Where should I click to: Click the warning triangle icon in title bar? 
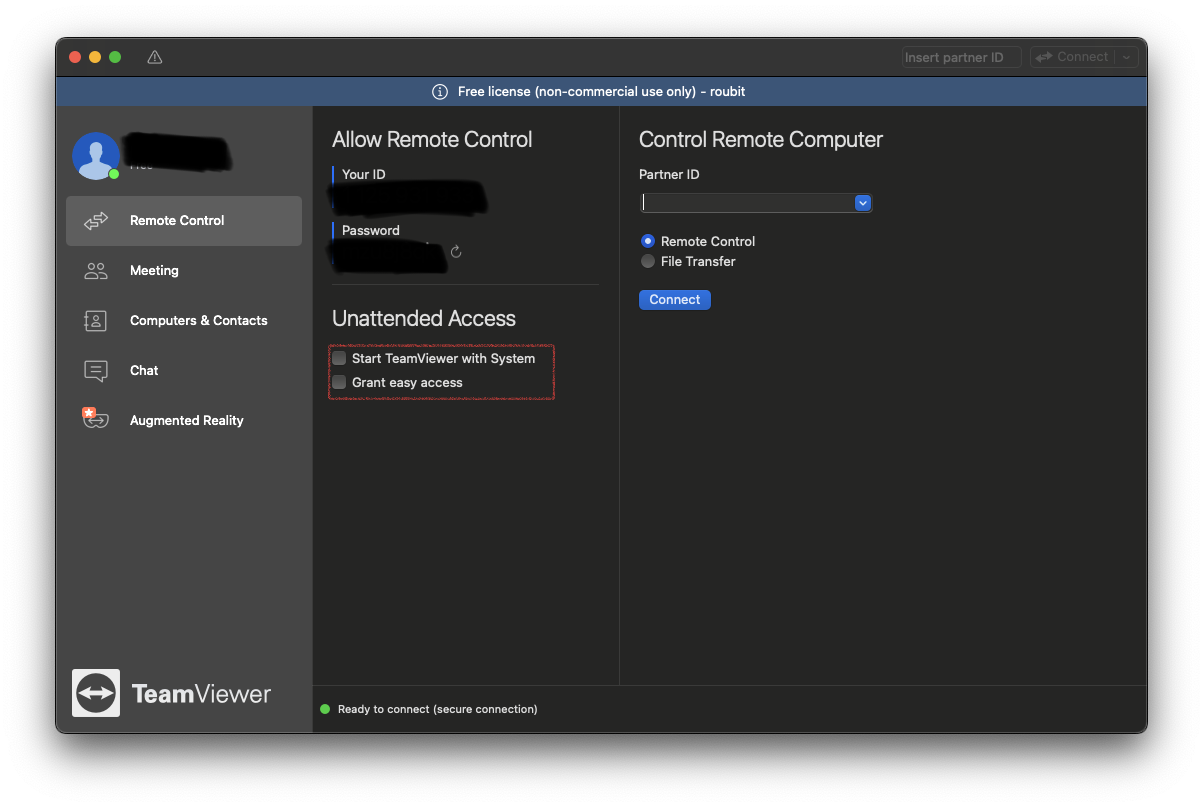(x=154, y=57)
